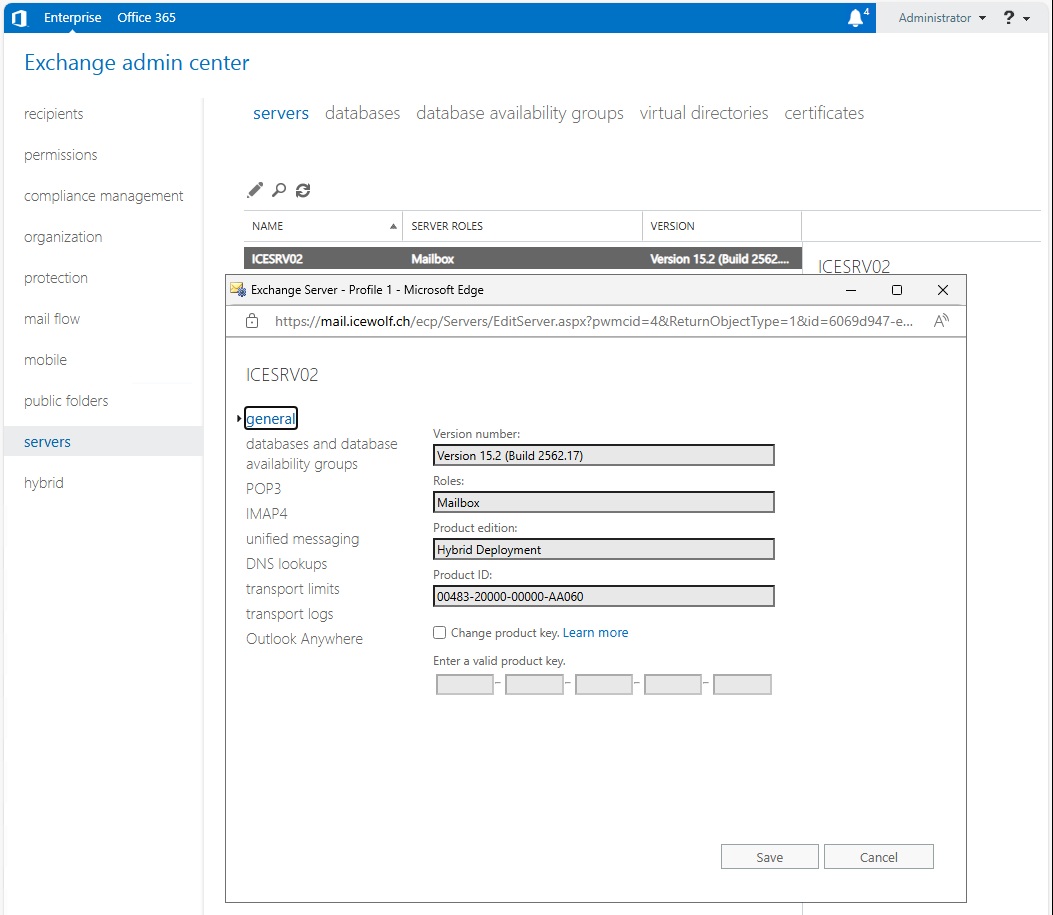This screenshot has width=1053, height=915.
Task: Click the site lock icon in address bar
Action: 252,321
